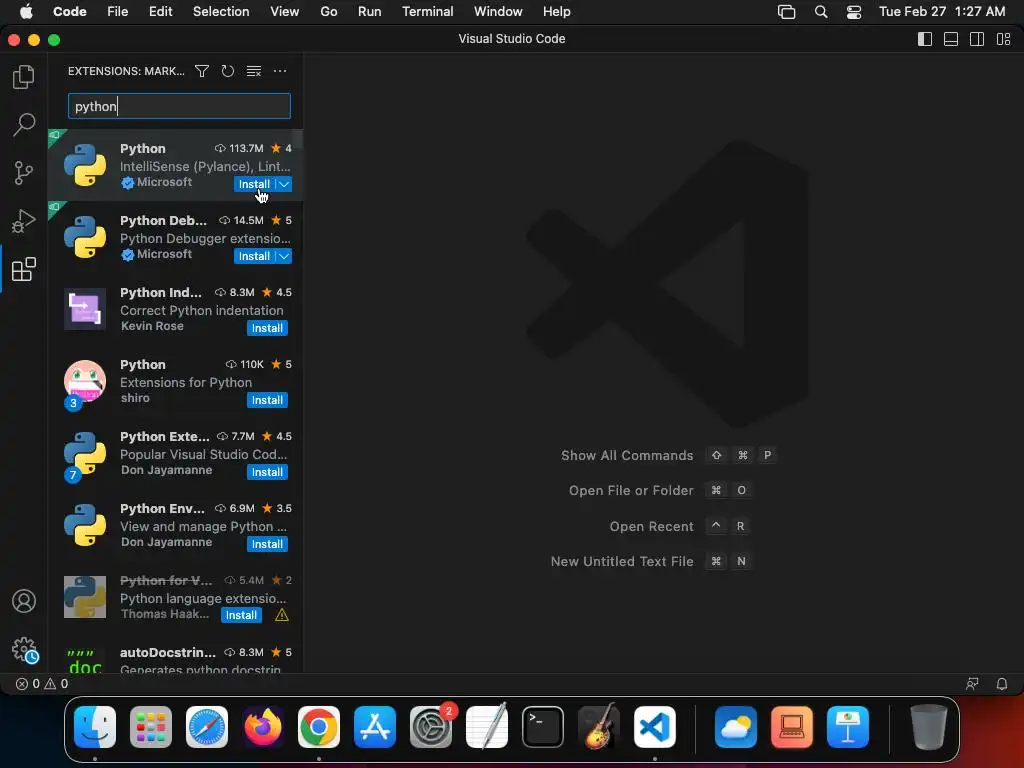Open Customize Layout icon
The width and height of the screenshot is (1024, 768).
point(1003,39)
